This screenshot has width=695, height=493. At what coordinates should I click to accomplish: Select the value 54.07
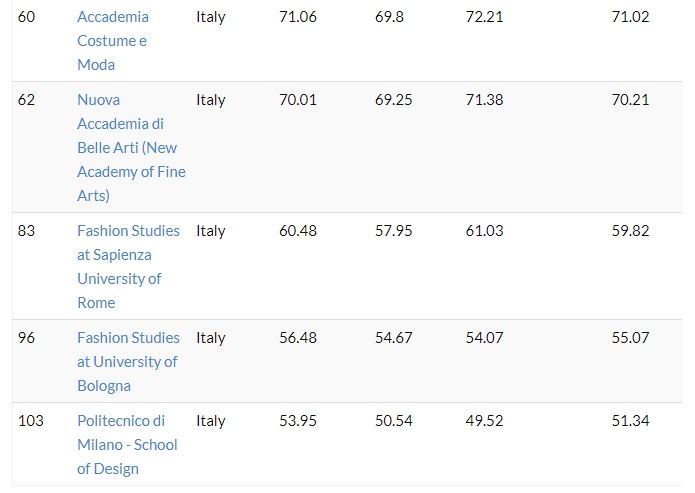[484, 338]
